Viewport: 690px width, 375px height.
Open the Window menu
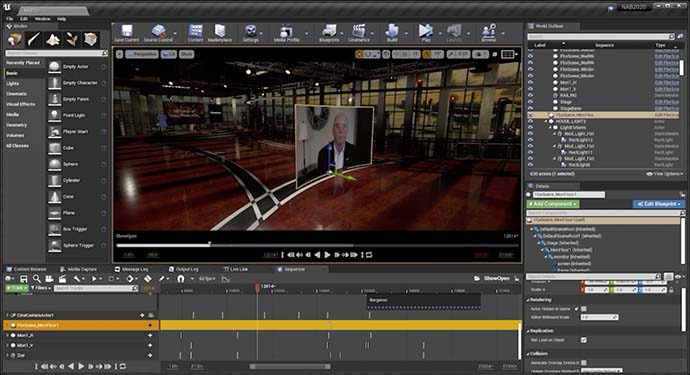point(42,19)
